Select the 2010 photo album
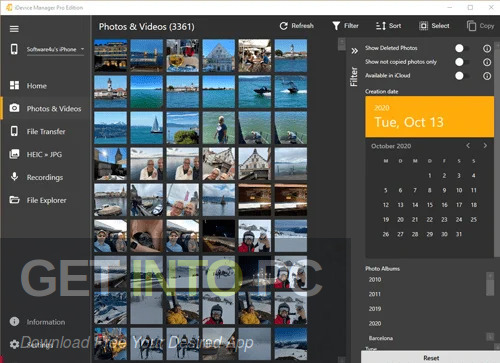 tap(375, 280)
